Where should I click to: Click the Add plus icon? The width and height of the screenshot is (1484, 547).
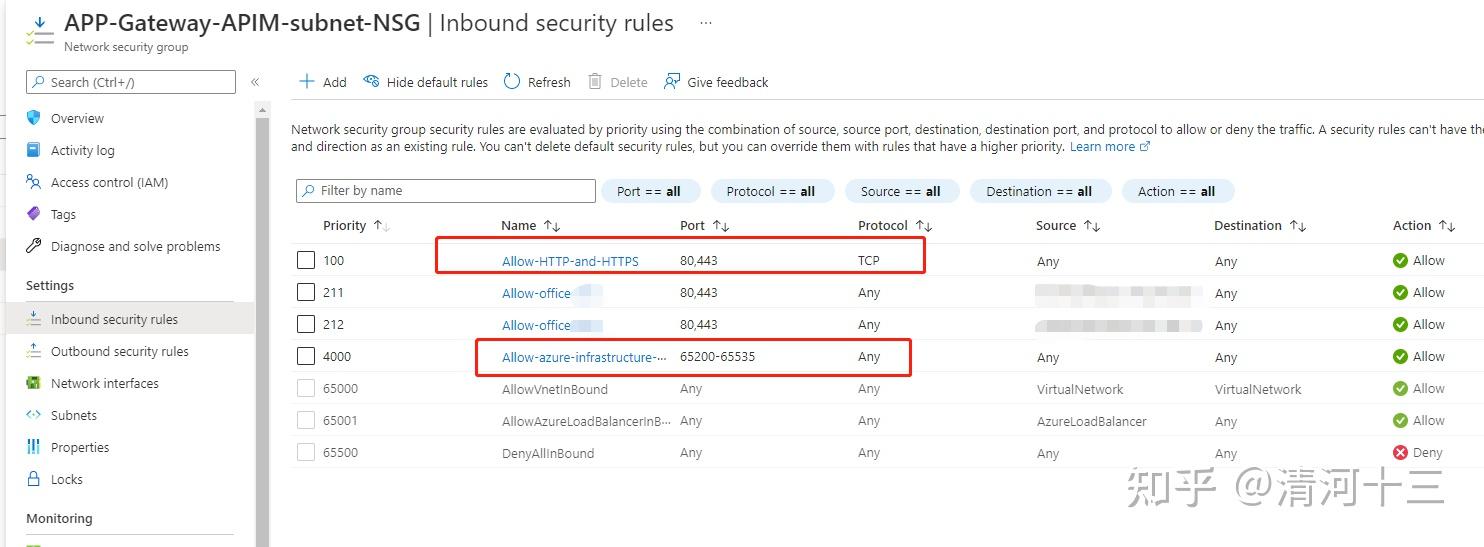click(307, 82)
